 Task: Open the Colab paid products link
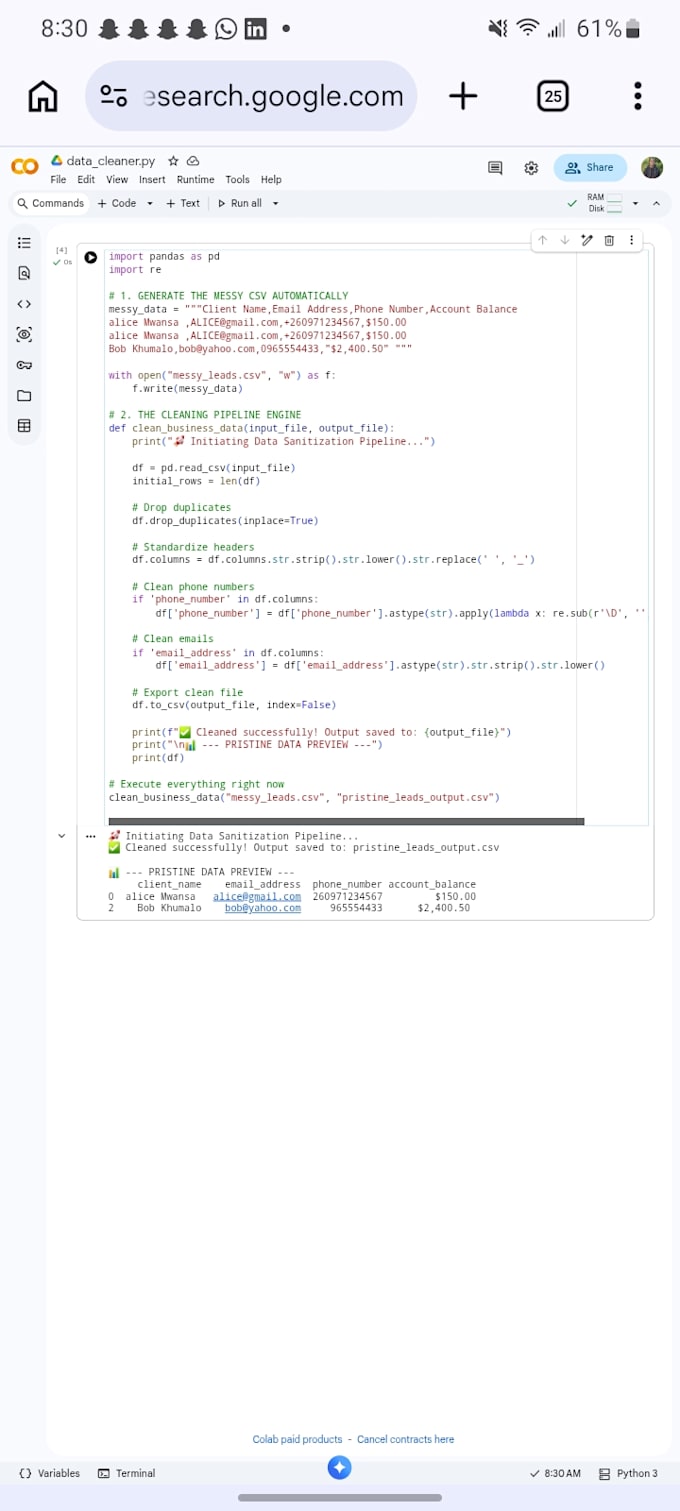297,1439
